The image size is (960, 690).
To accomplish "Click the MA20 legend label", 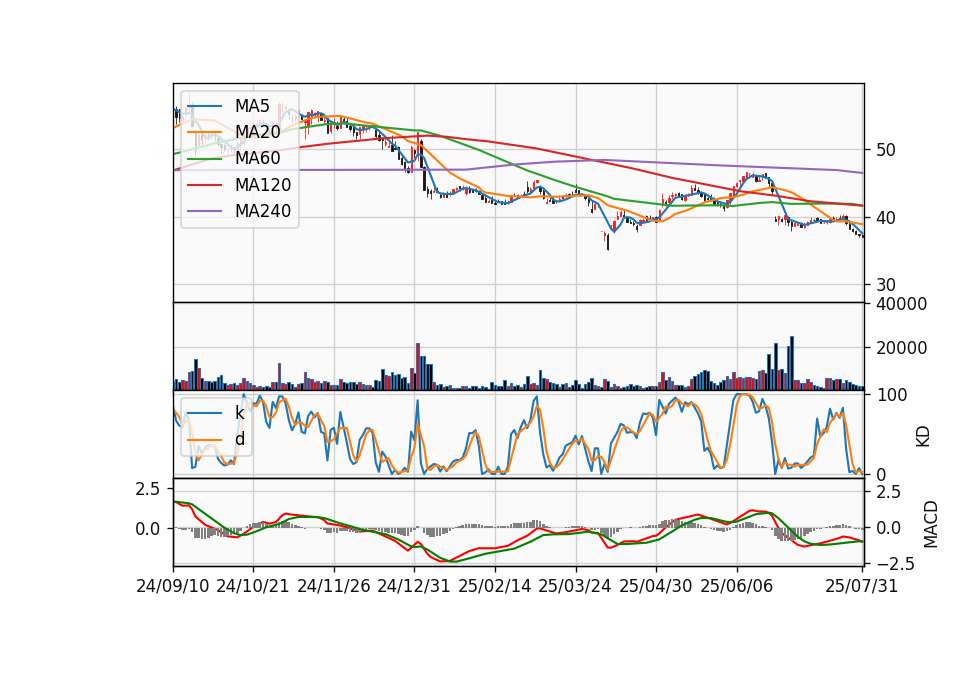I will 257,132.
